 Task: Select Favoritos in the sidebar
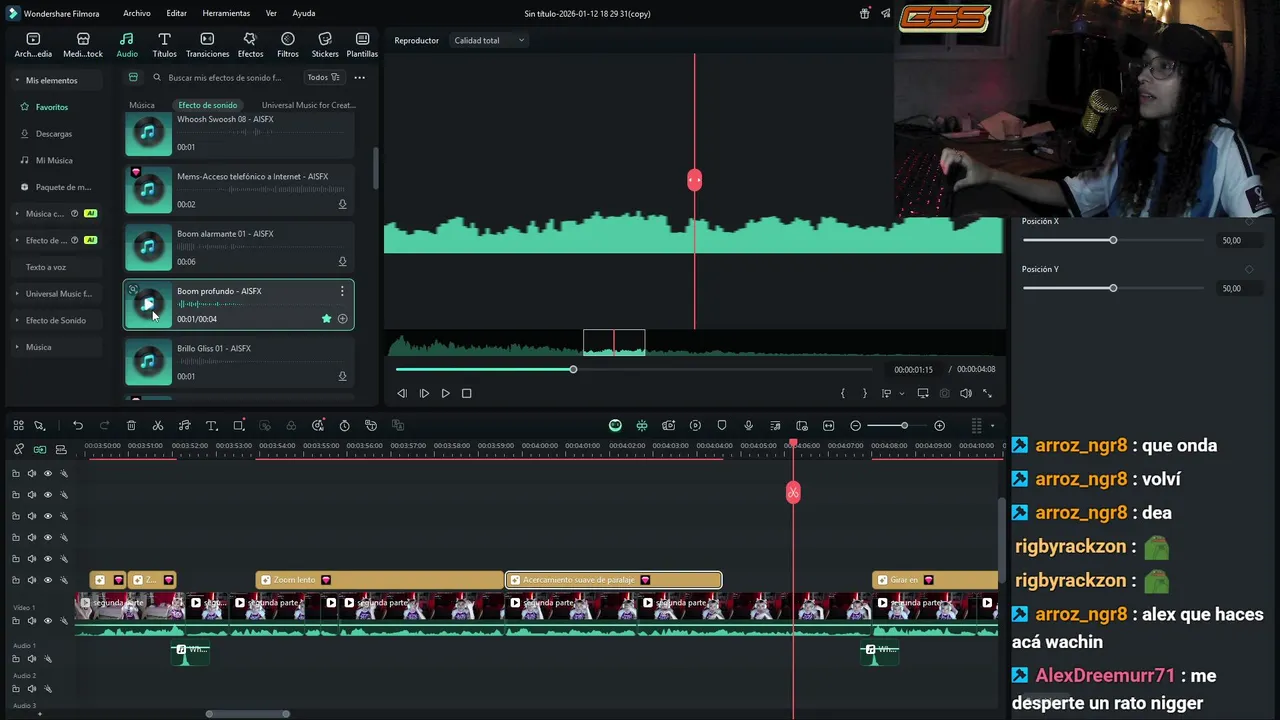pos(52,107)
